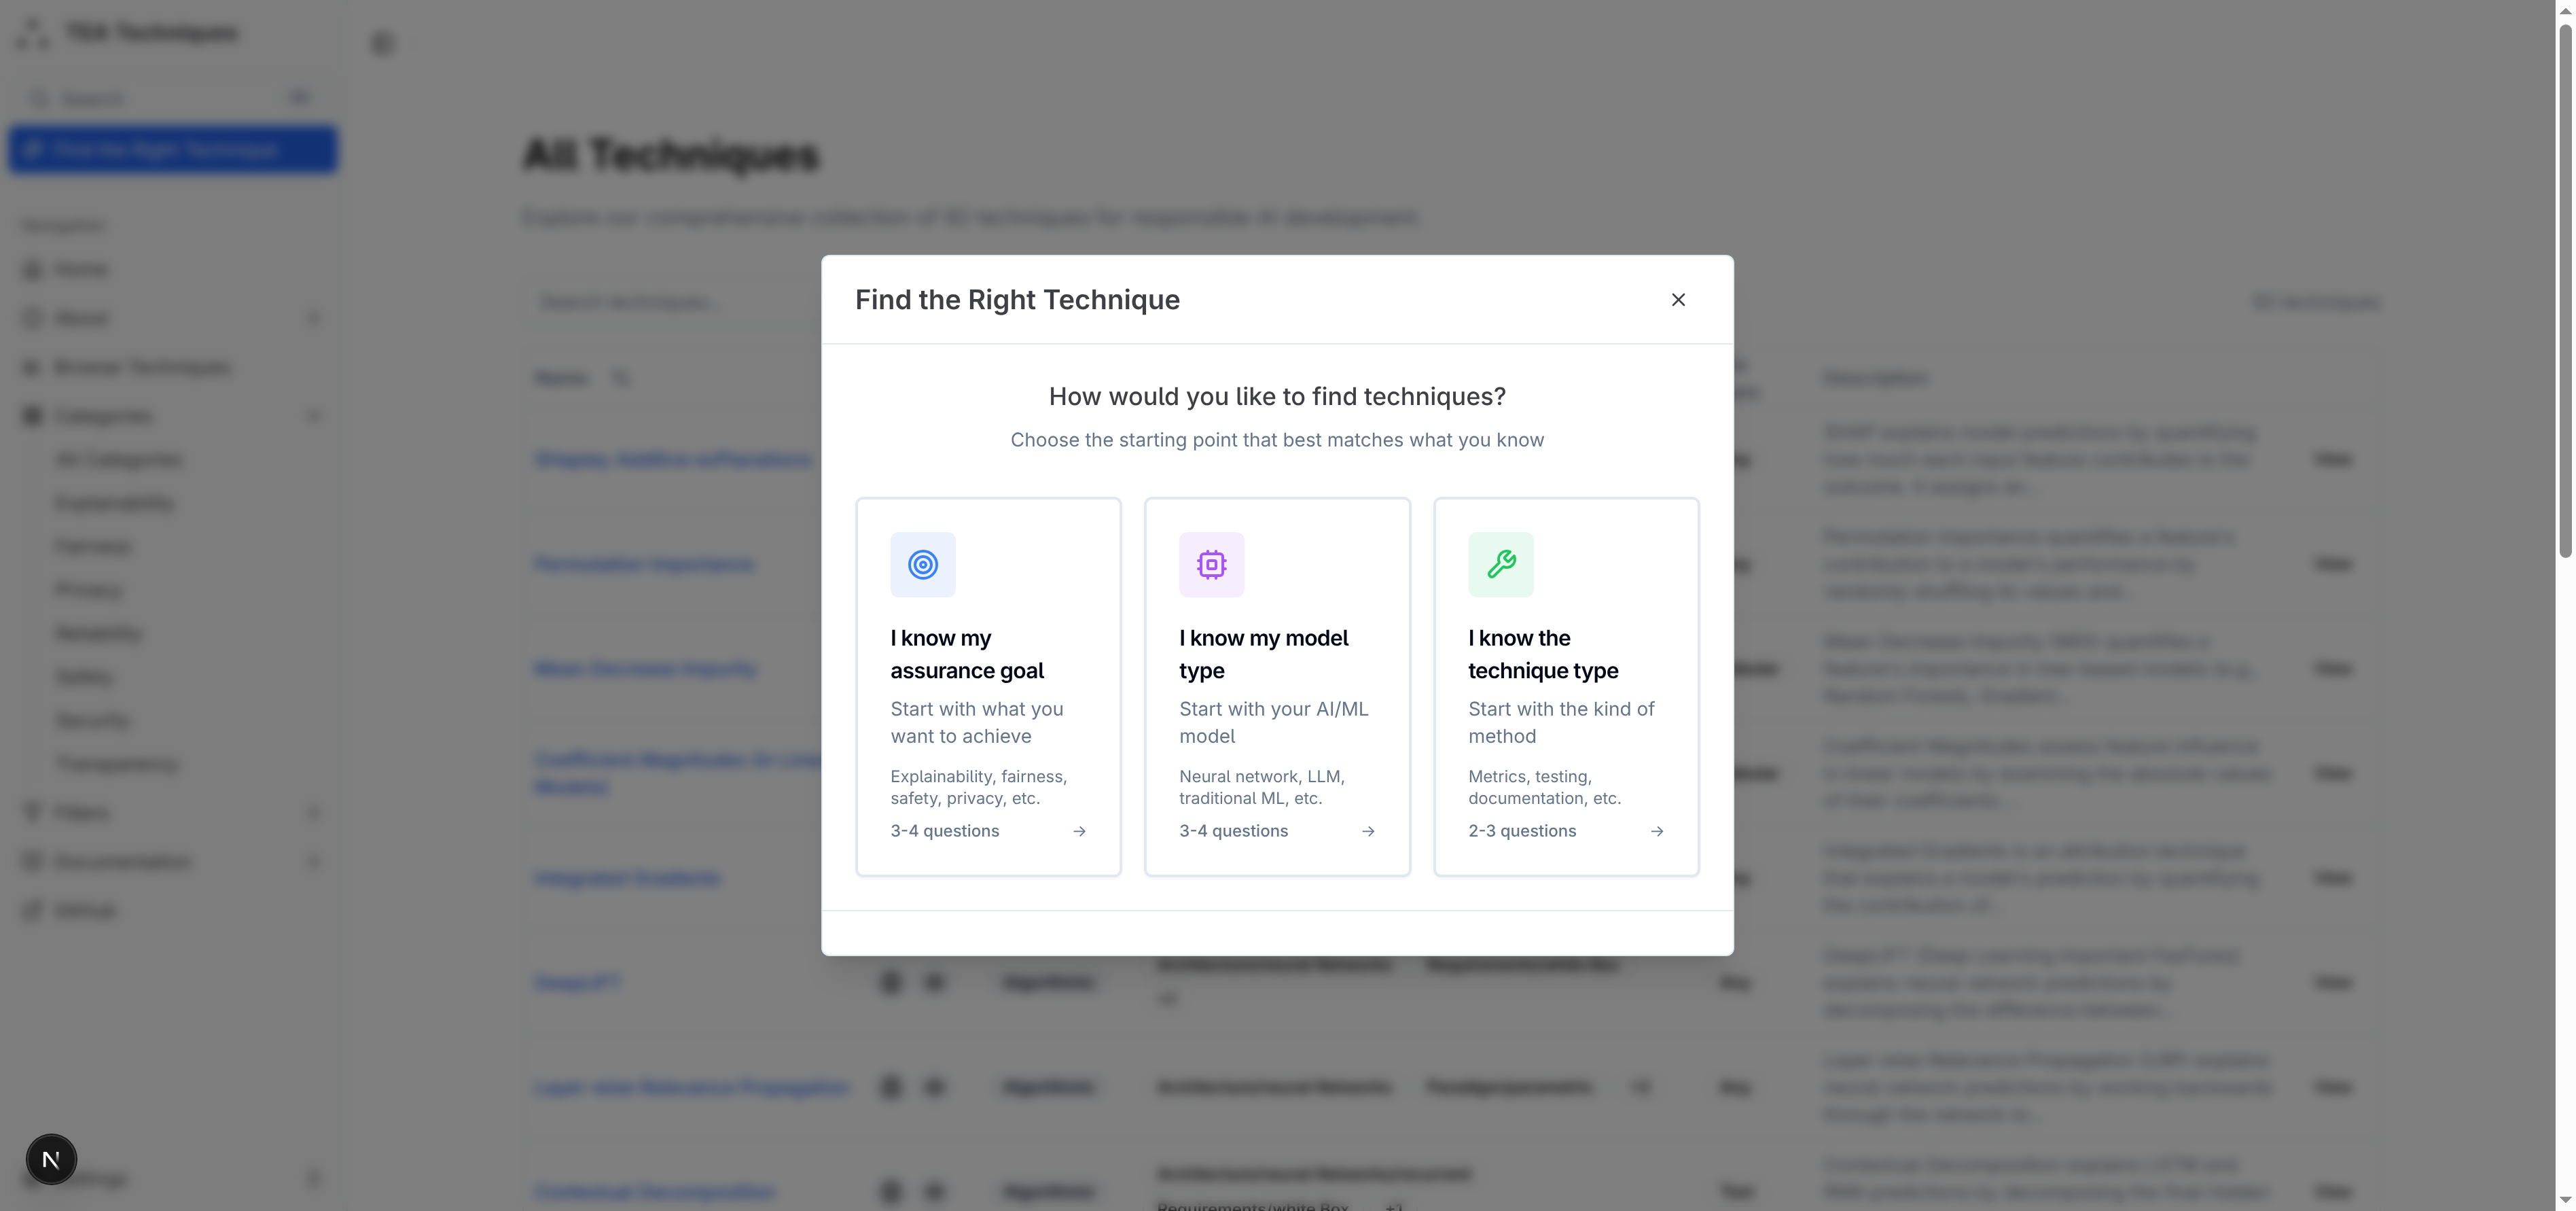
Task: Click the Next.js dev tools badge
Action: 51,1159
